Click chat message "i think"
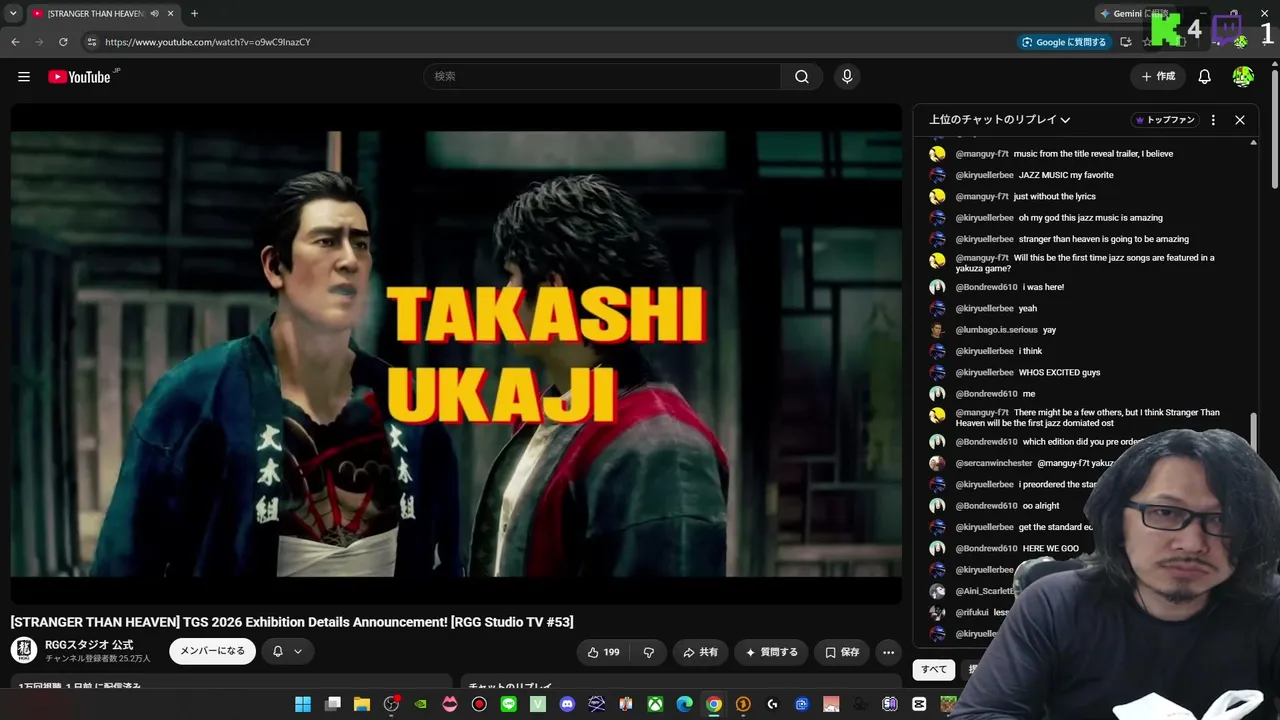Screen dimensions: 1280x720 click(1030, 352)
